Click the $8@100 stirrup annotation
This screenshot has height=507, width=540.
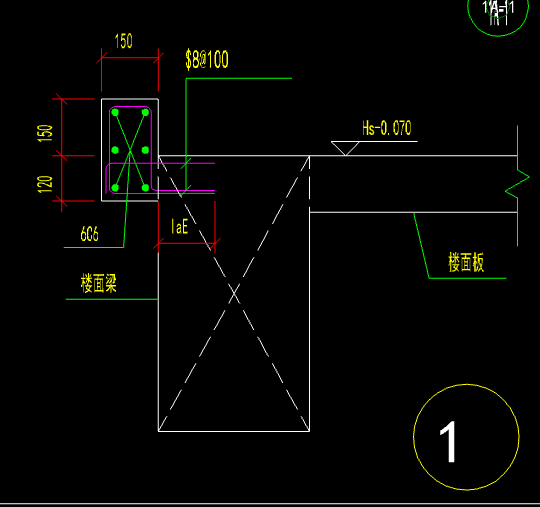tap(207, 60)
